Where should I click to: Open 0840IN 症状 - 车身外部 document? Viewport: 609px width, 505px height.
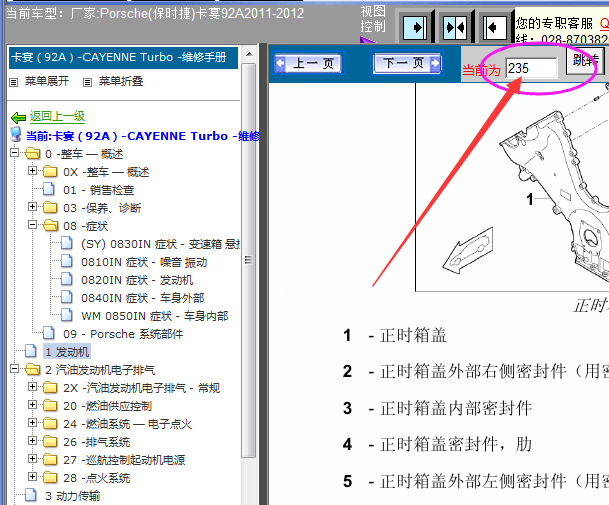[143, 298]
